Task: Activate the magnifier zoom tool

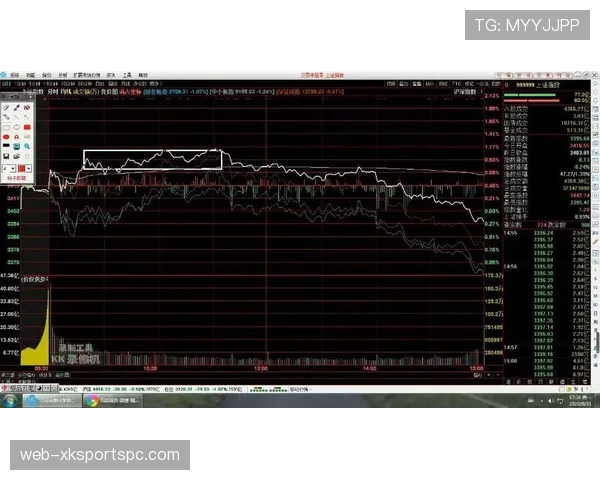Action: [x=27, y=146]
